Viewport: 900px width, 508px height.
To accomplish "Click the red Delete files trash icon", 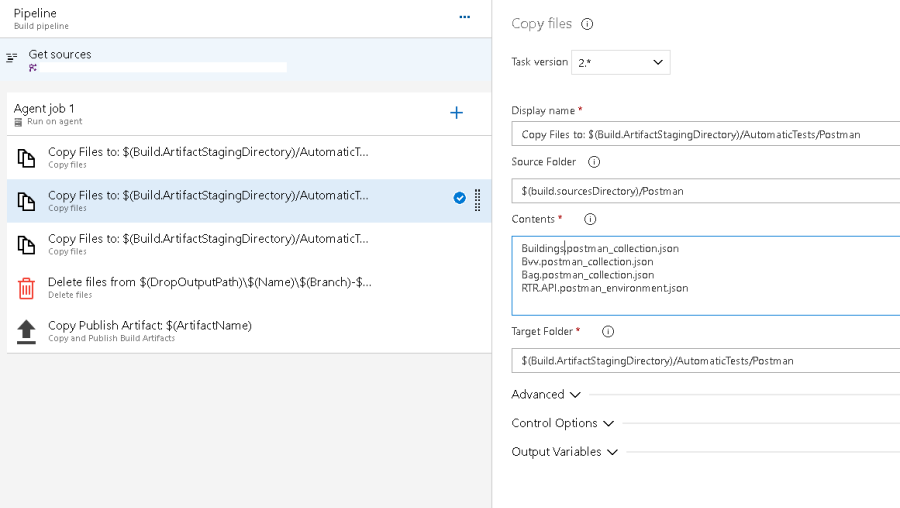I will [x=26, y=288].
